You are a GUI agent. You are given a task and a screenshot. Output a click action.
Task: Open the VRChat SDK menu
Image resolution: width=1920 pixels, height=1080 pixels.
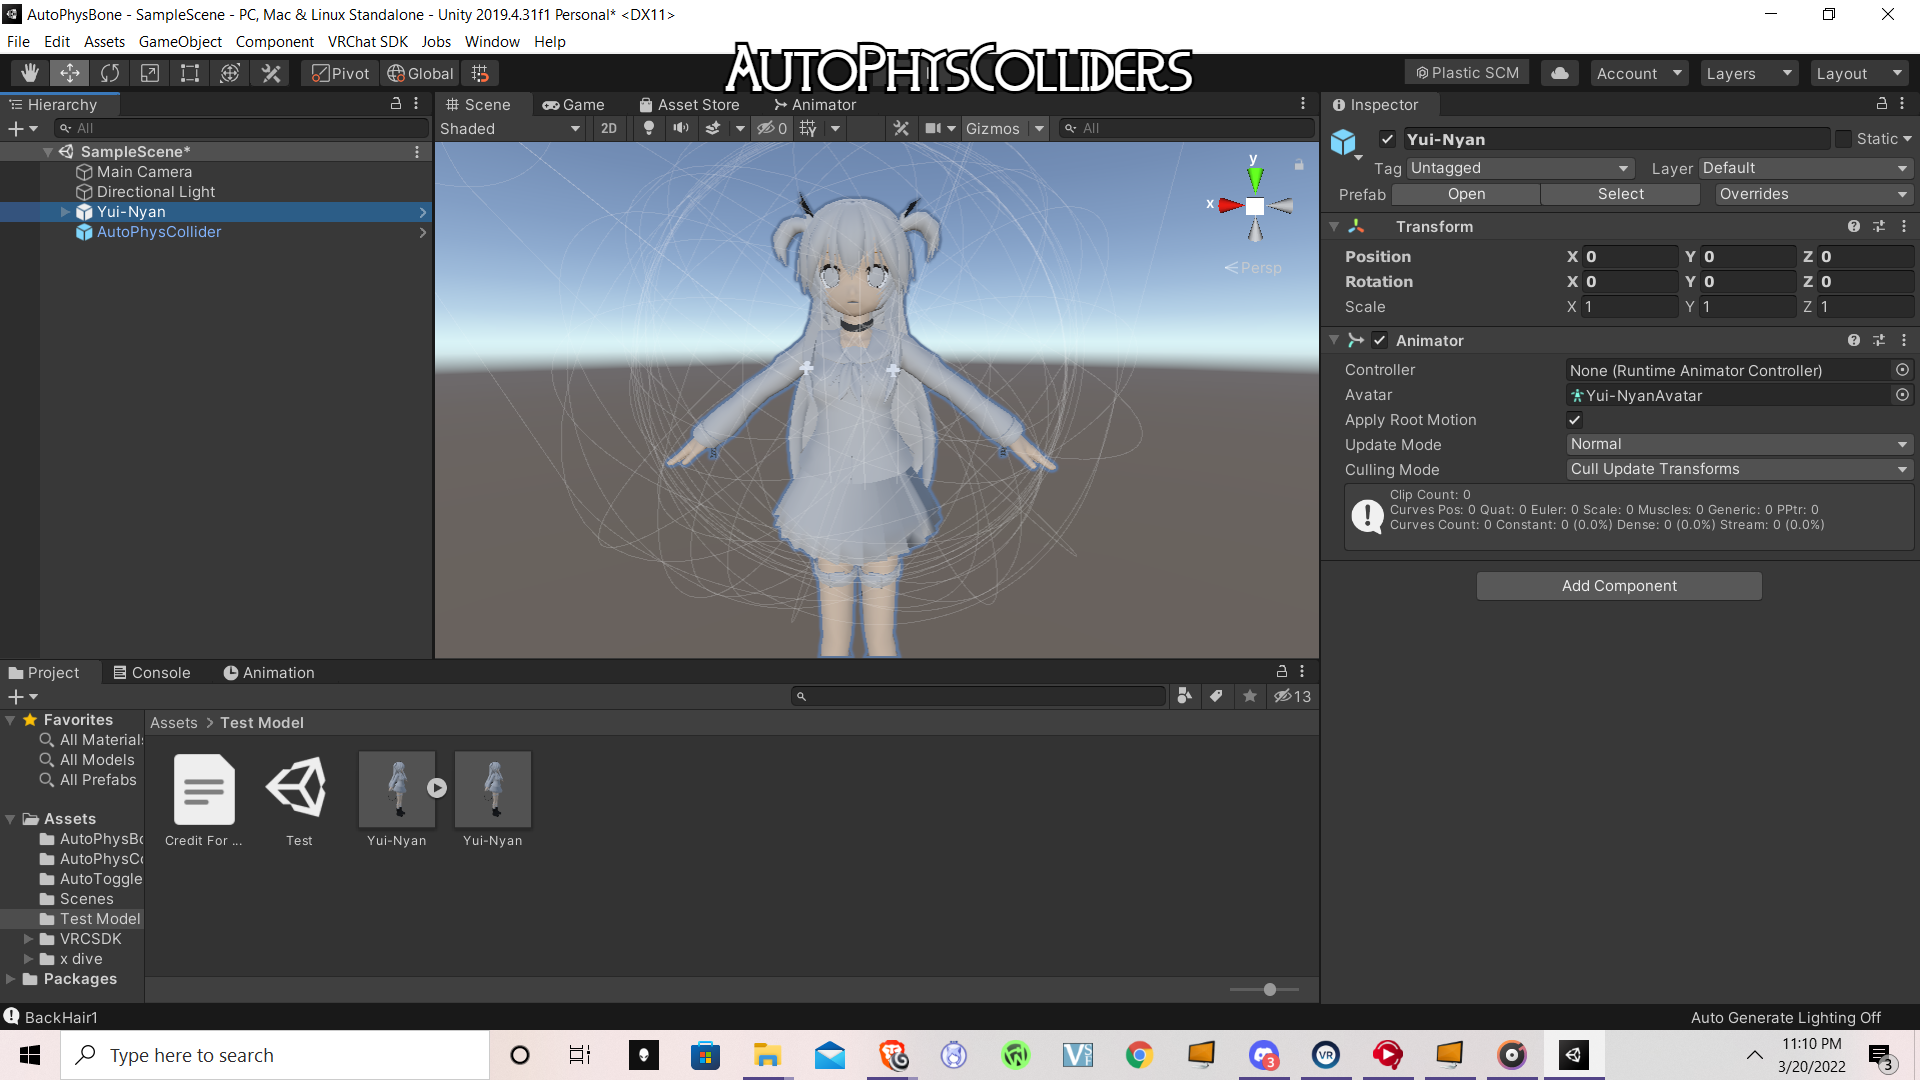(x=368, y=42)
